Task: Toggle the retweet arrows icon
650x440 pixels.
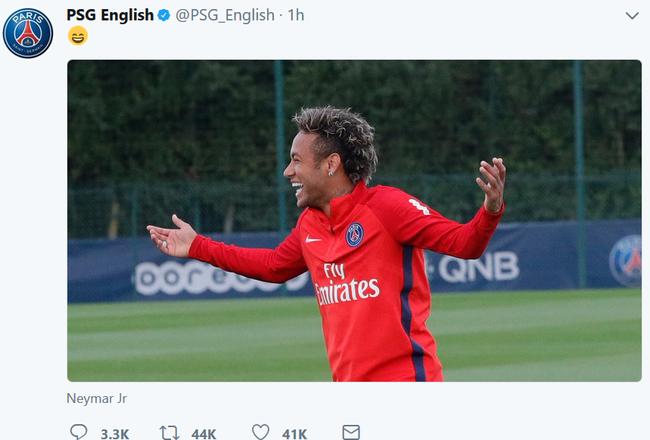Action: pyautogui.click(x=170, y=433)
